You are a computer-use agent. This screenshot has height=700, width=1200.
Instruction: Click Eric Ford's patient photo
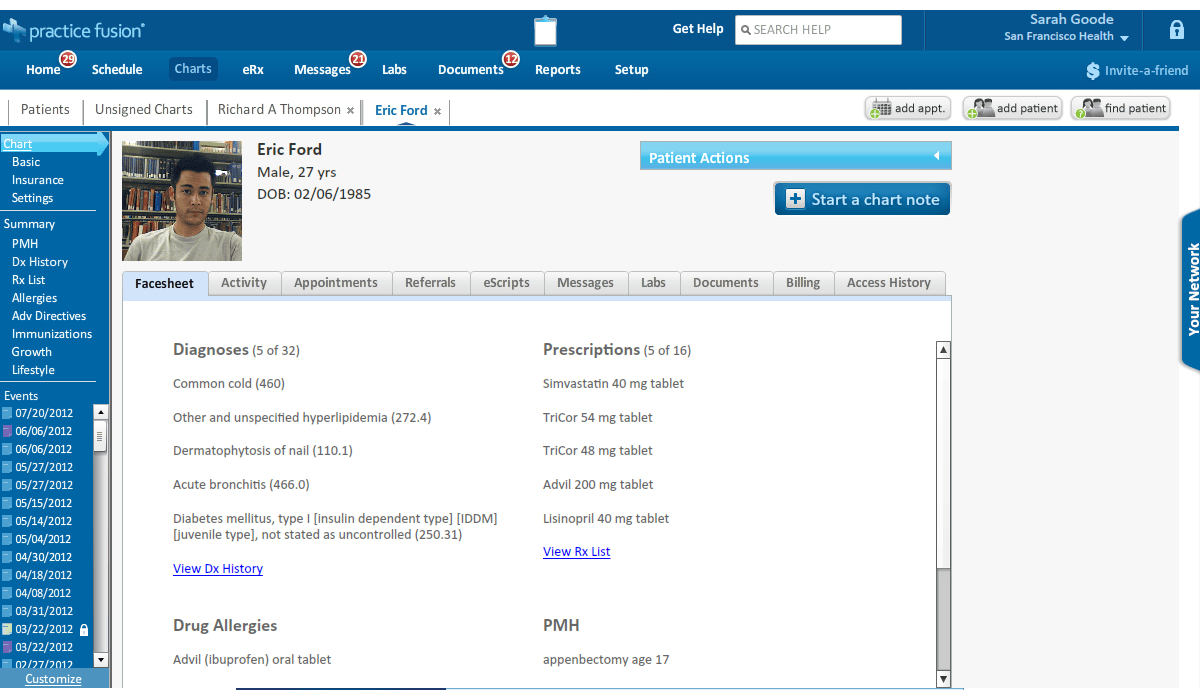[x=182, y=201]
